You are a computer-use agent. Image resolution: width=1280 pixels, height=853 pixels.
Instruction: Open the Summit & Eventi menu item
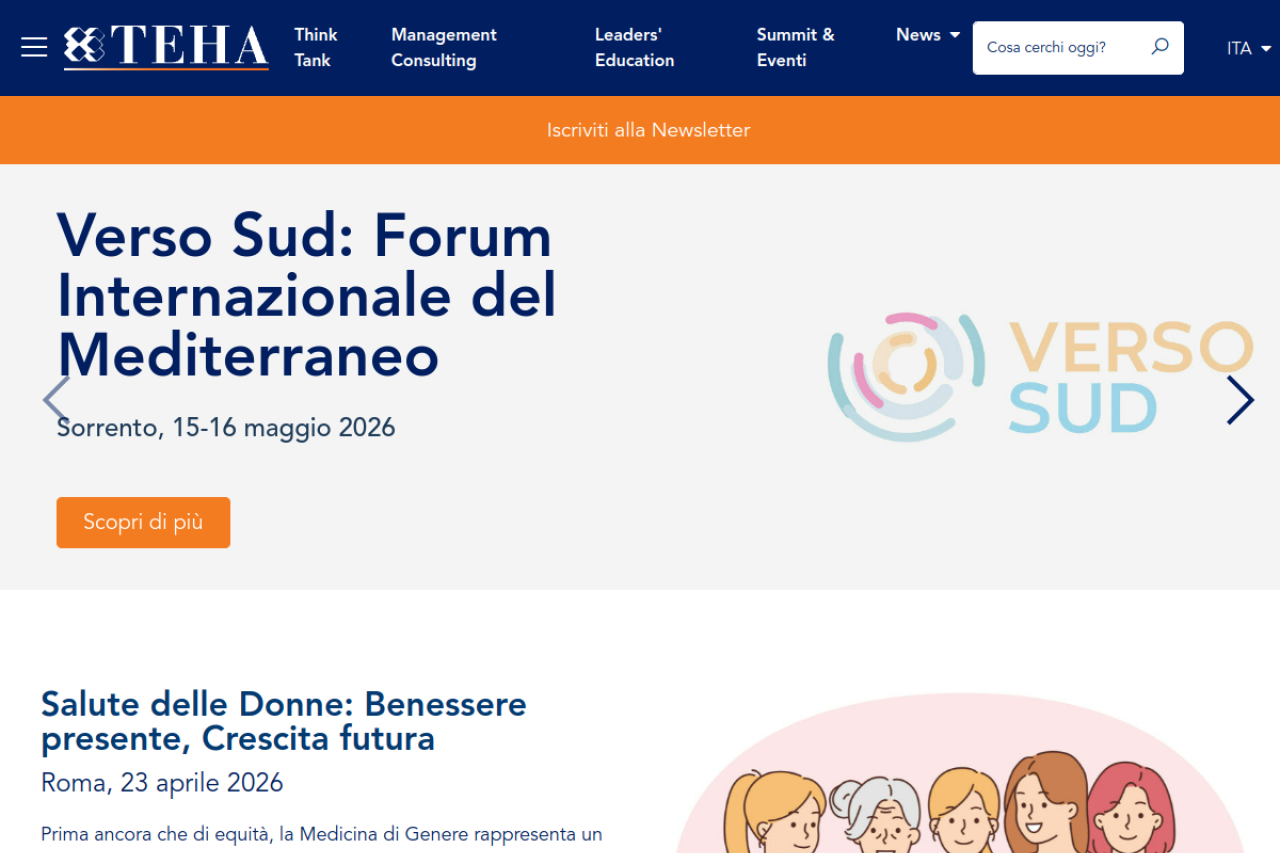[x=795, y=47]
